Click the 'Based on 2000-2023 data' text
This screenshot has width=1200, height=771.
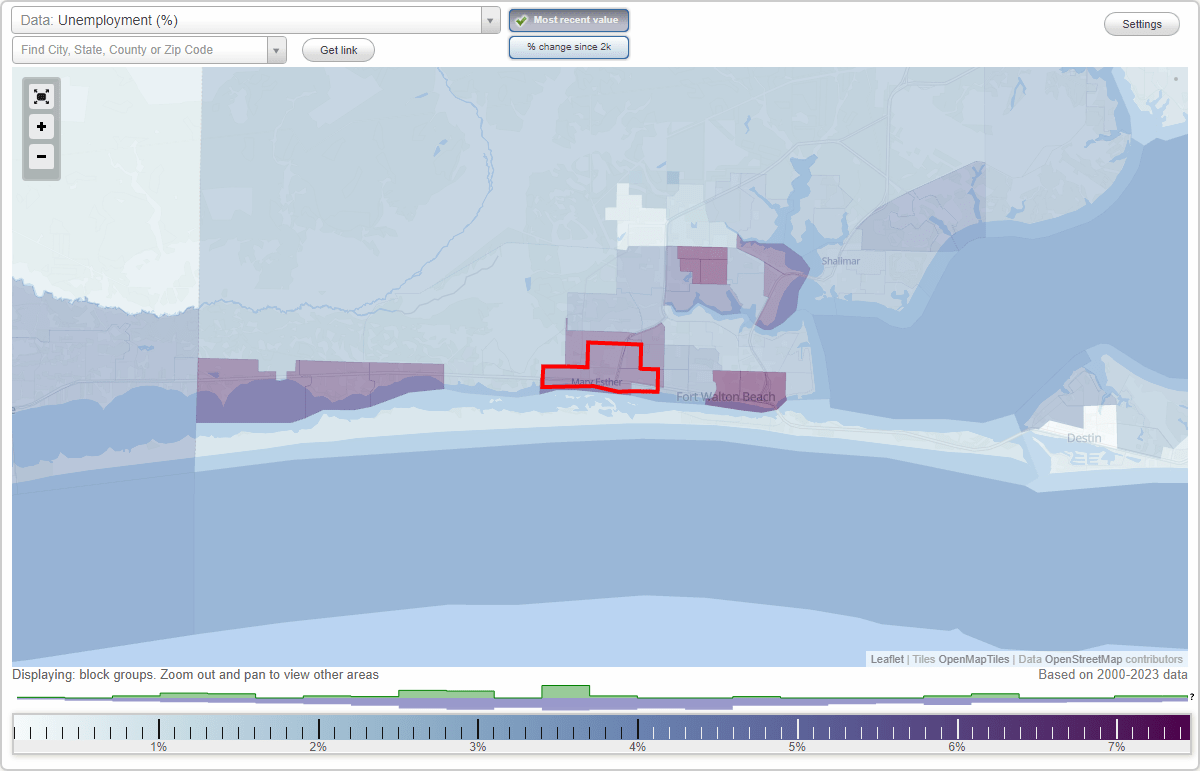click(x=1113, y=675)
